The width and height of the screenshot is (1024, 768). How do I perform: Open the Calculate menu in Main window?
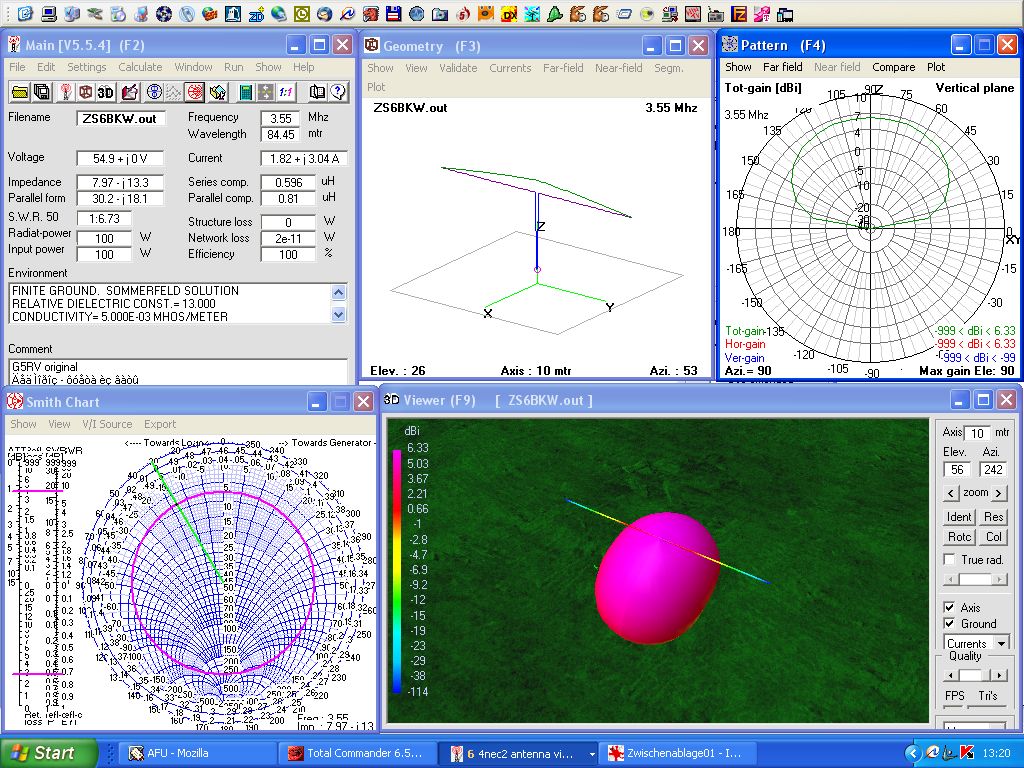pyautogui.click(x=140, y=67)
